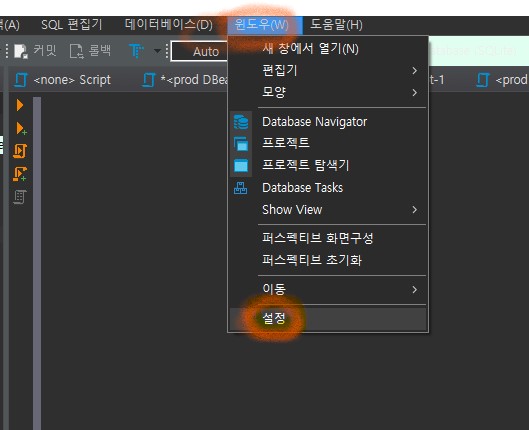
Task: Switch to the <prod tab at the far right
Action: point(502,80)
